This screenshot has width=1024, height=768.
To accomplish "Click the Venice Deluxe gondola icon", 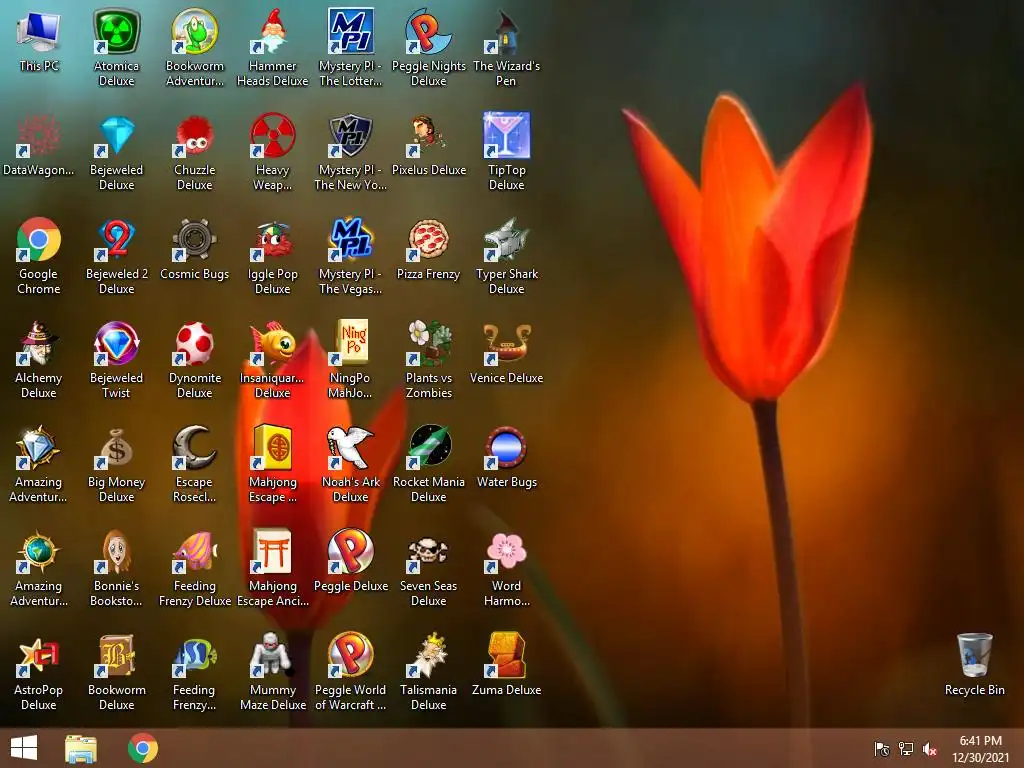I will click(506, 343).
